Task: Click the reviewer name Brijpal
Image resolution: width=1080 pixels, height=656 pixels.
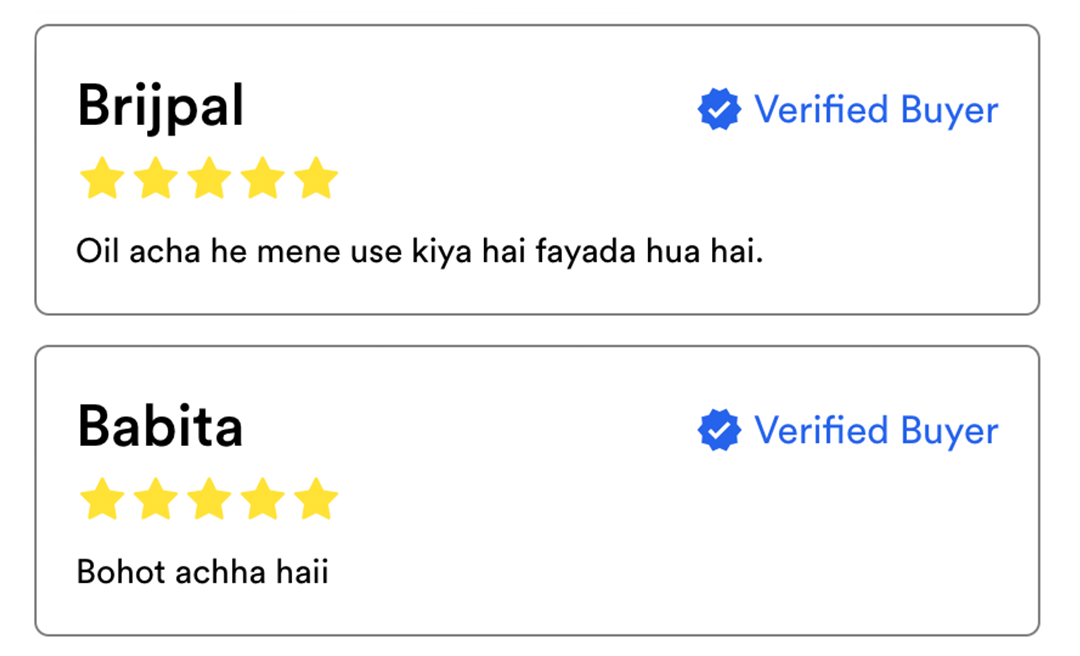Action: tap(160, 106)
